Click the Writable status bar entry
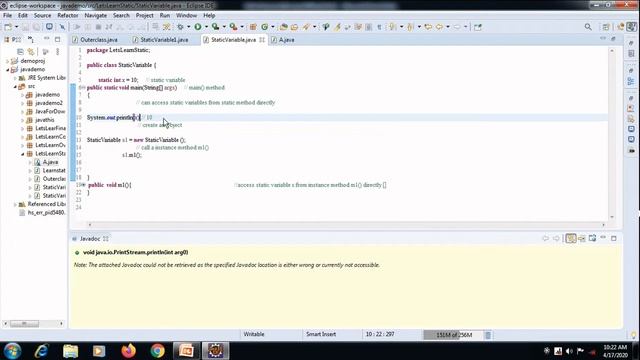 click(254, 334)
